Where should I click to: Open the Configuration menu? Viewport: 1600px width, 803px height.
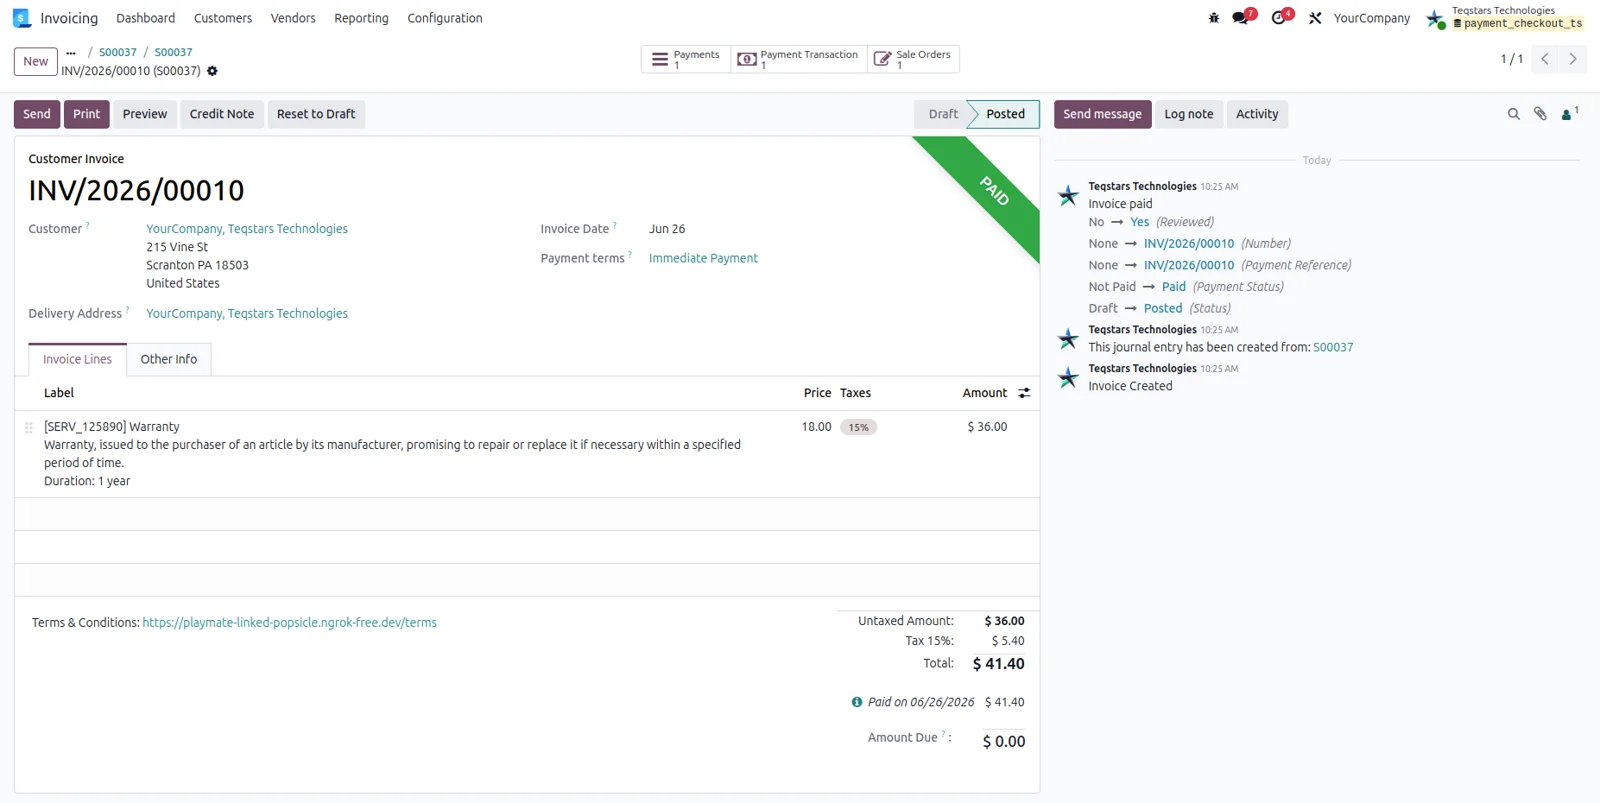[x=445, y=18]
